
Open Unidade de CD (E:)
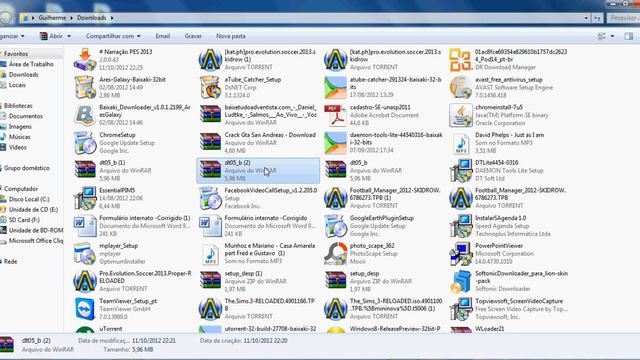coord(33,209)
